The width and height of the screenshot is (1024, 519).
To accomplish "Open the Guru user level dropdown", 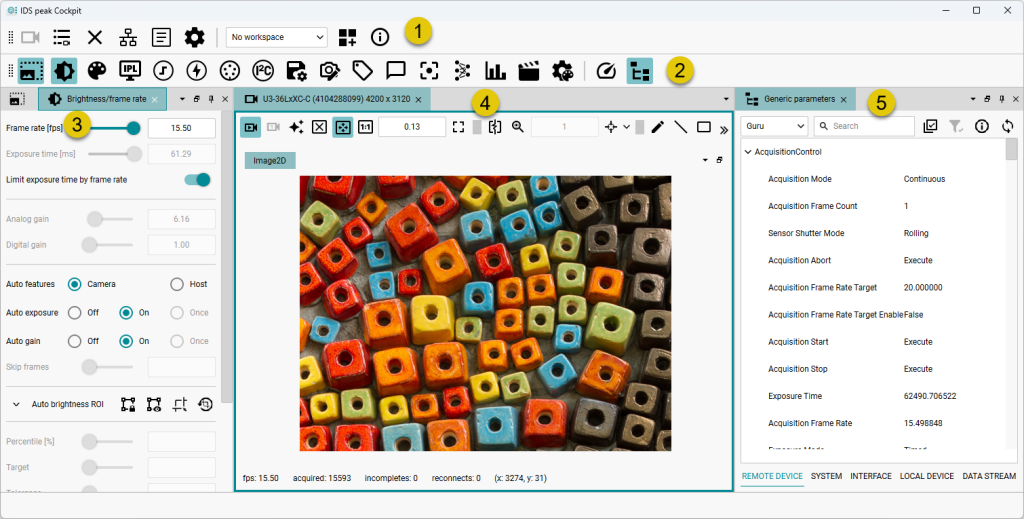I will 774,126.
